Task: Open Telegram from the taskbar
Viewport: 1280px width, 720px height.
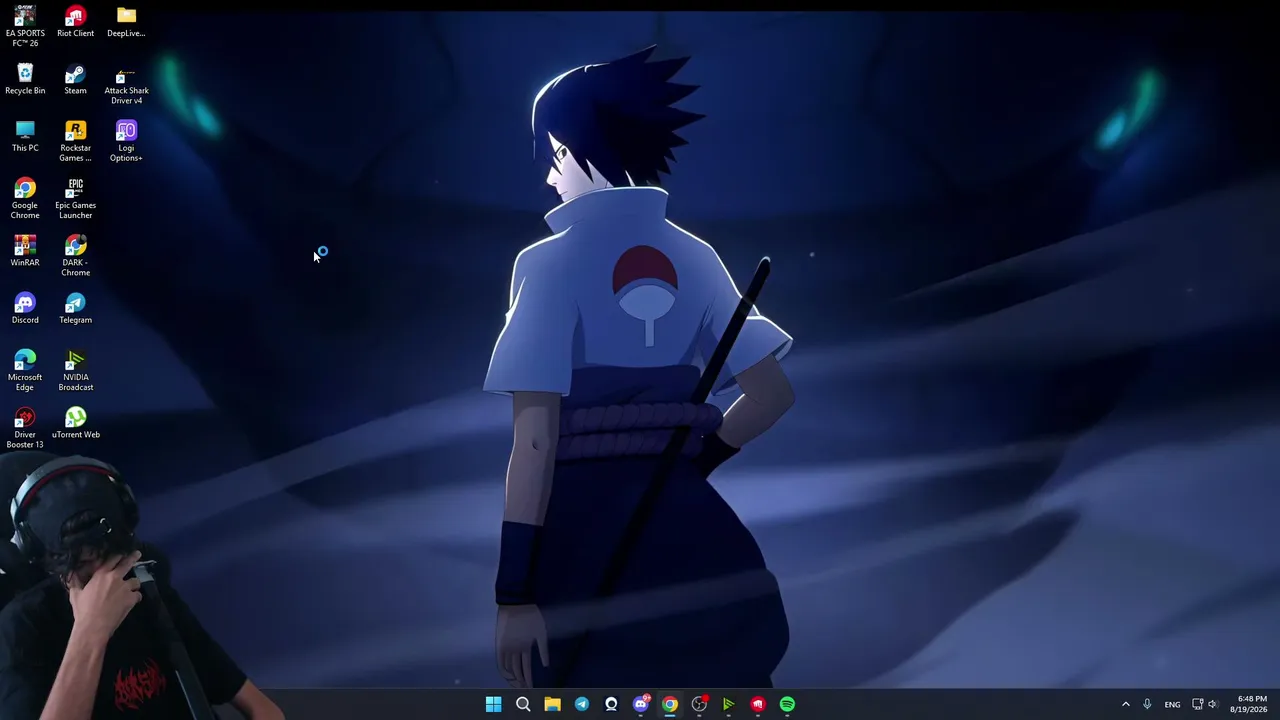Action: click(582, 704)
